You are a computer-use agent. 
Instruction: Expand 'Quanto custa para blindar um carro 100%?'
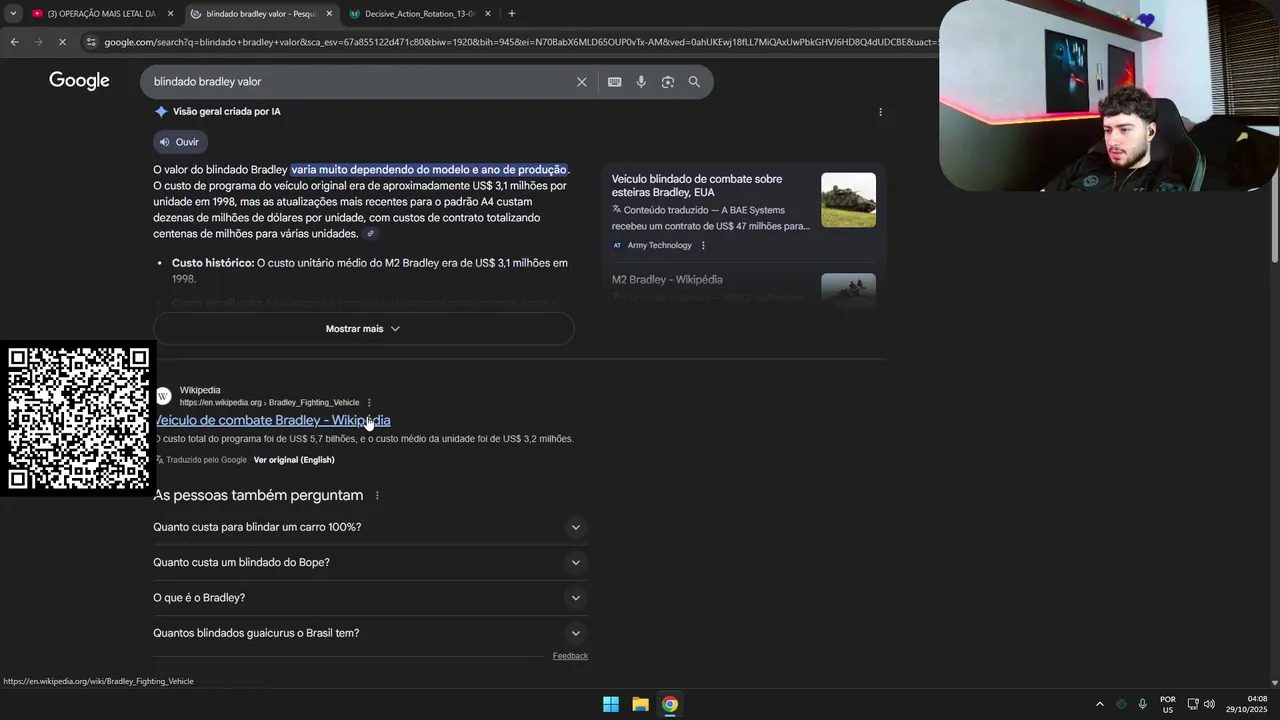pyautogui.click(x=370, y=527)
